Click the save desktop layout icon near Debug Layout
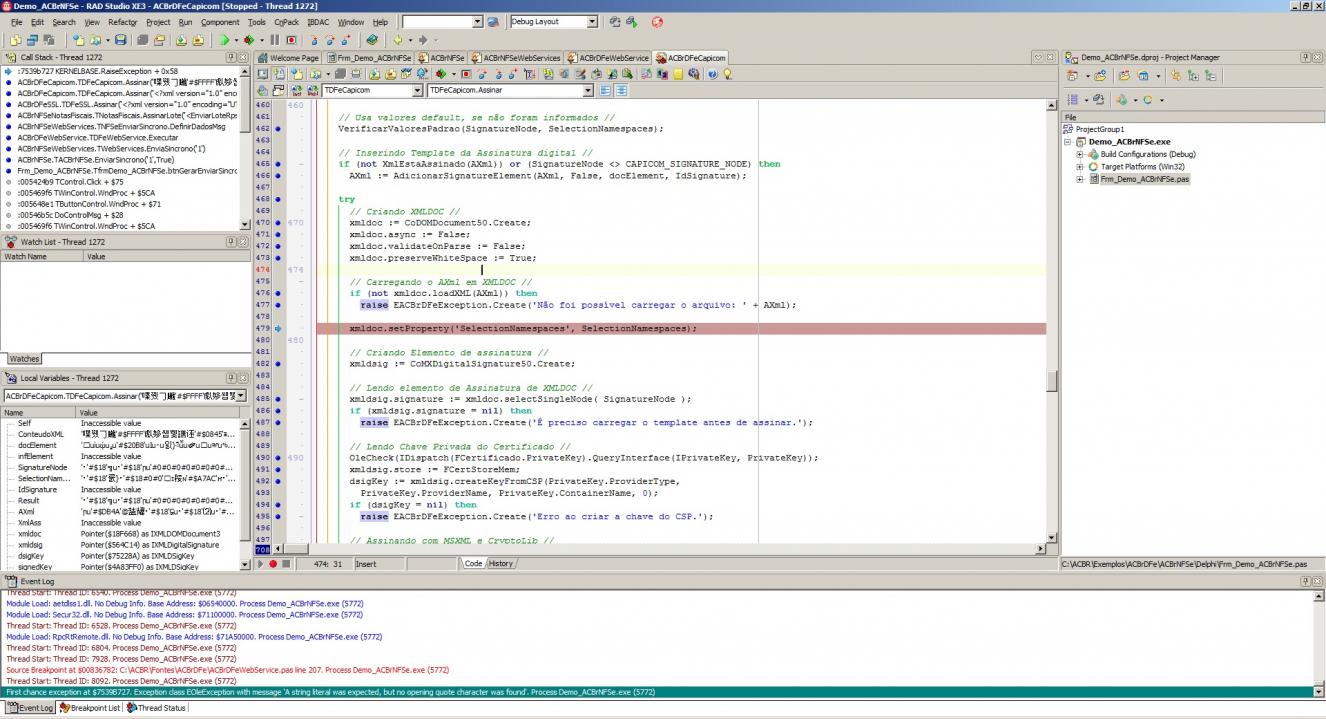The width and height of the screenshot is (1326, 719). point(614,21)
